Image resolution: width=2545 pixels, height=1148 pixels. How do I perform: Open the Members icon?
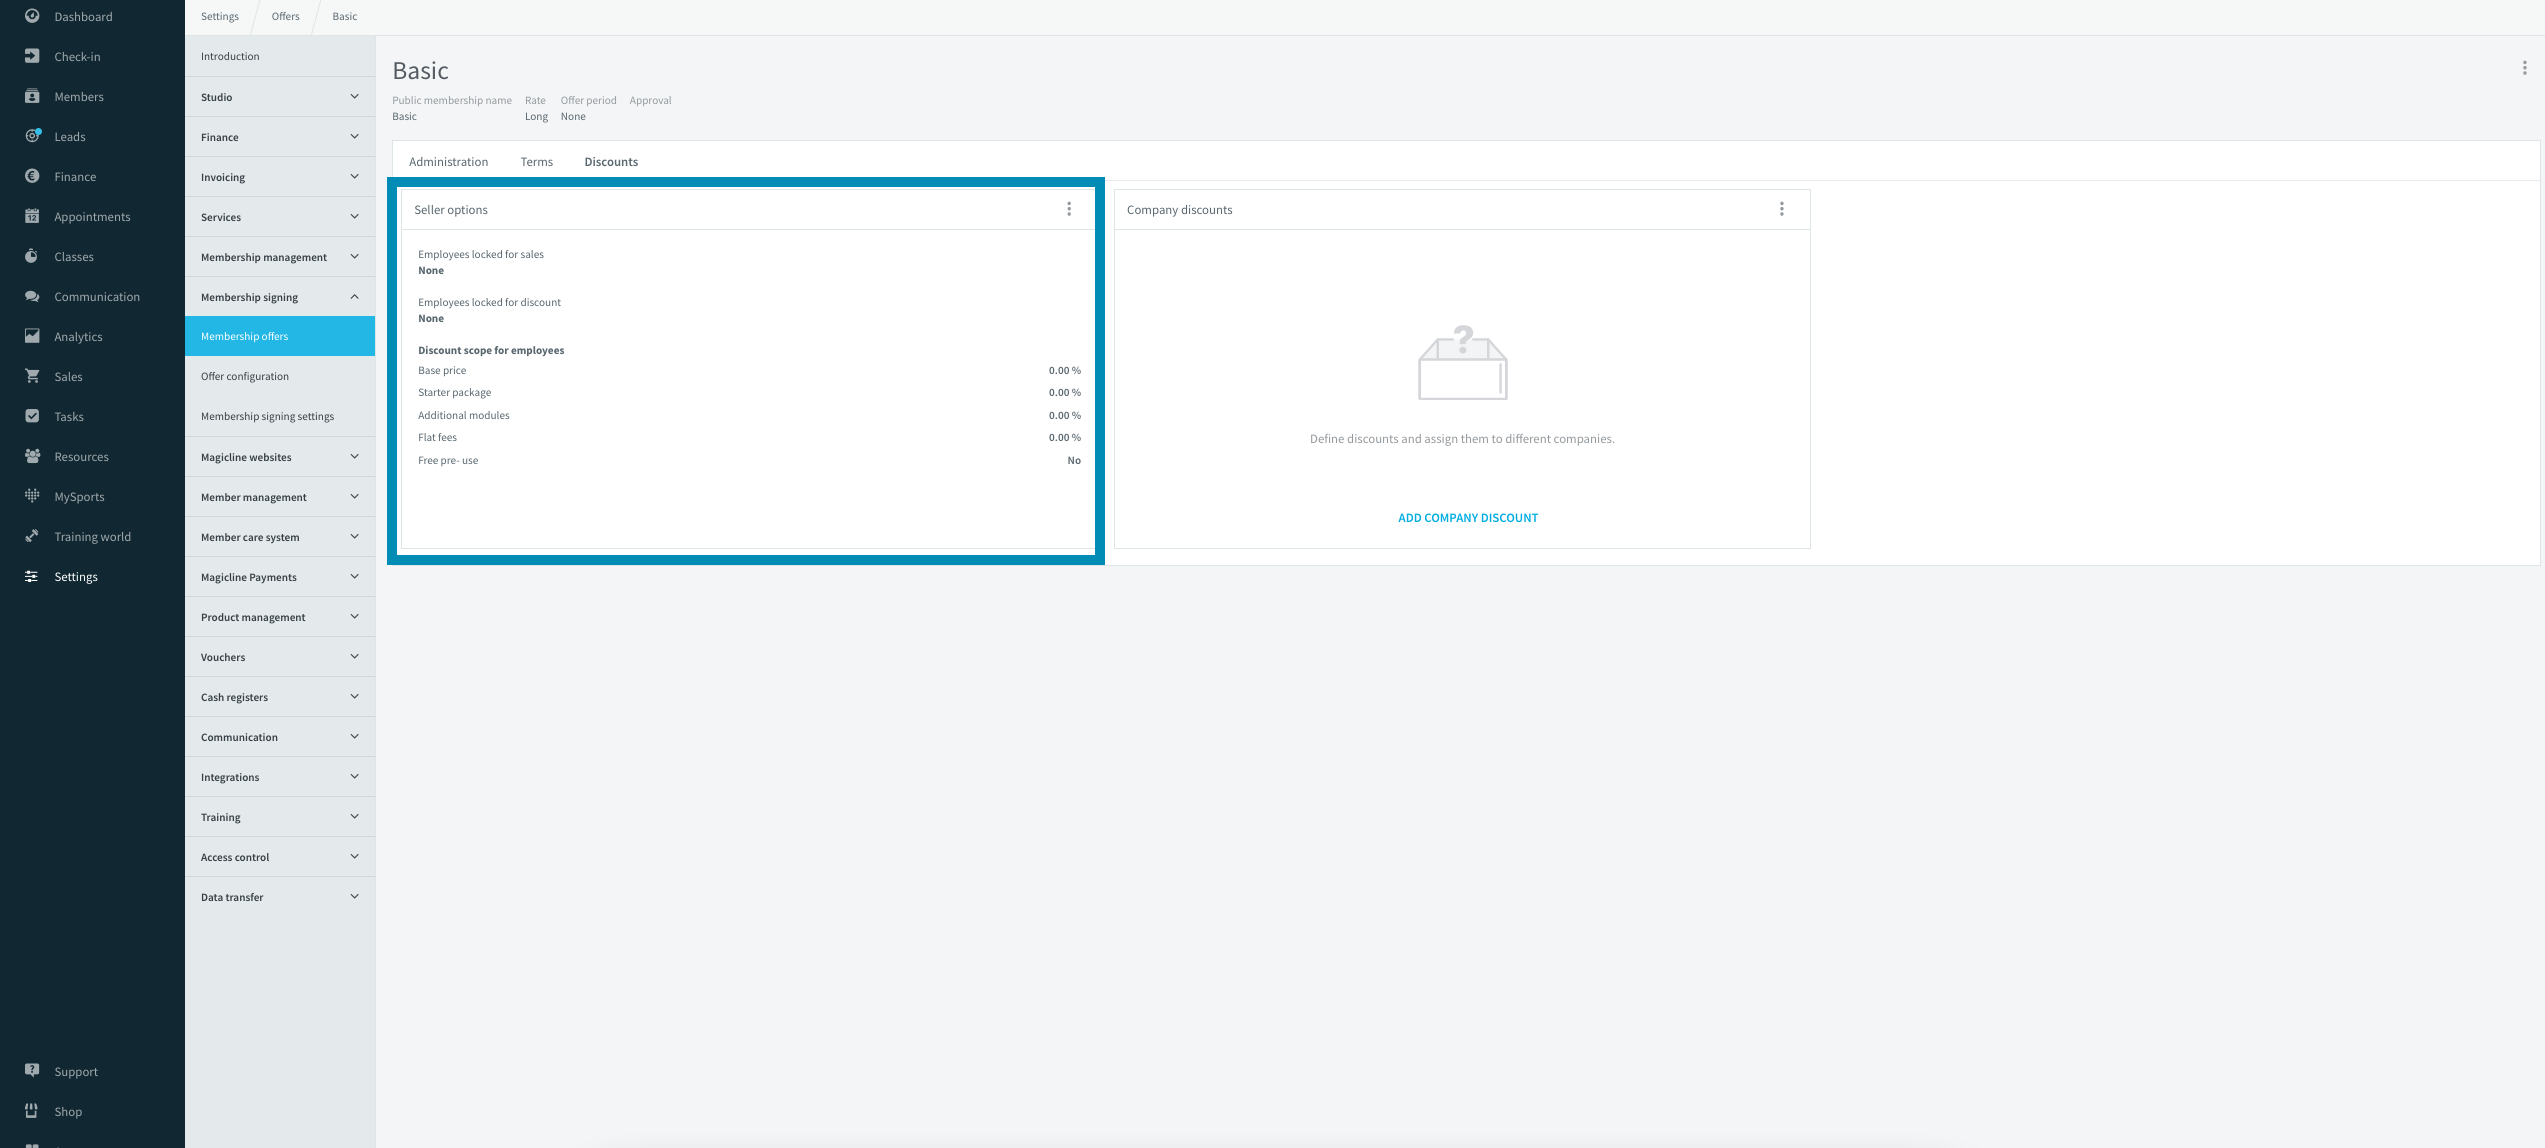[x=32, y=96]
